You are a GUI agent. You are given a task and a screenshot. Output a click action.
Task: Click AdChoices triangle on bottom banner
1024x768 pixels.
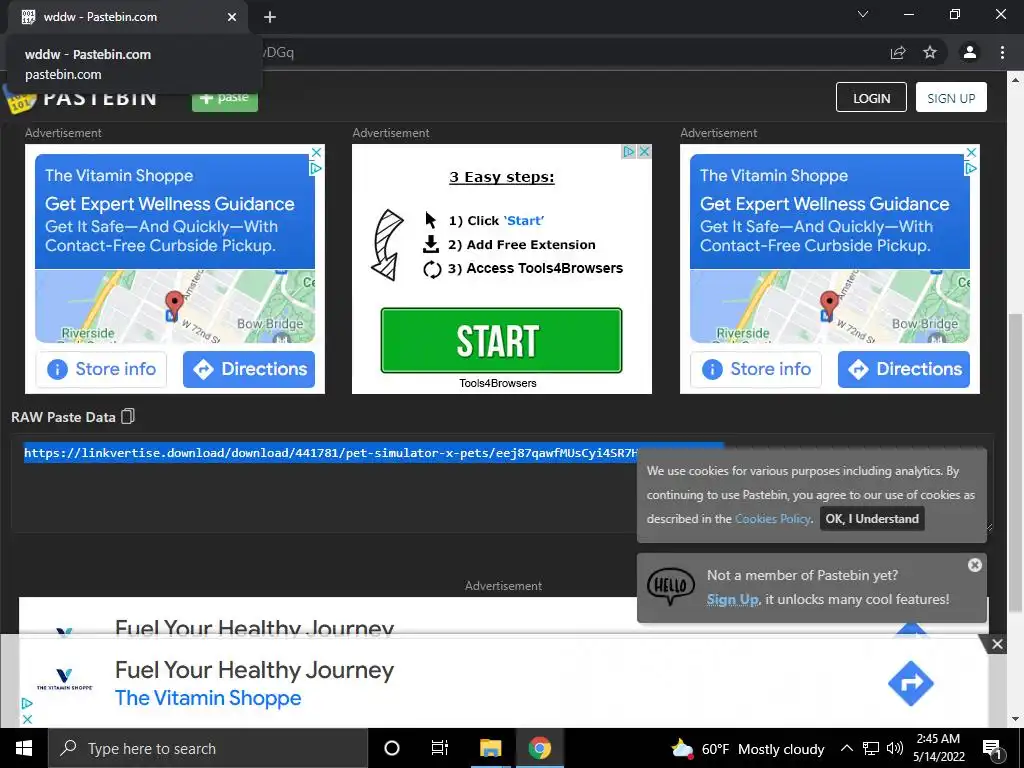(x=27, y=703)
